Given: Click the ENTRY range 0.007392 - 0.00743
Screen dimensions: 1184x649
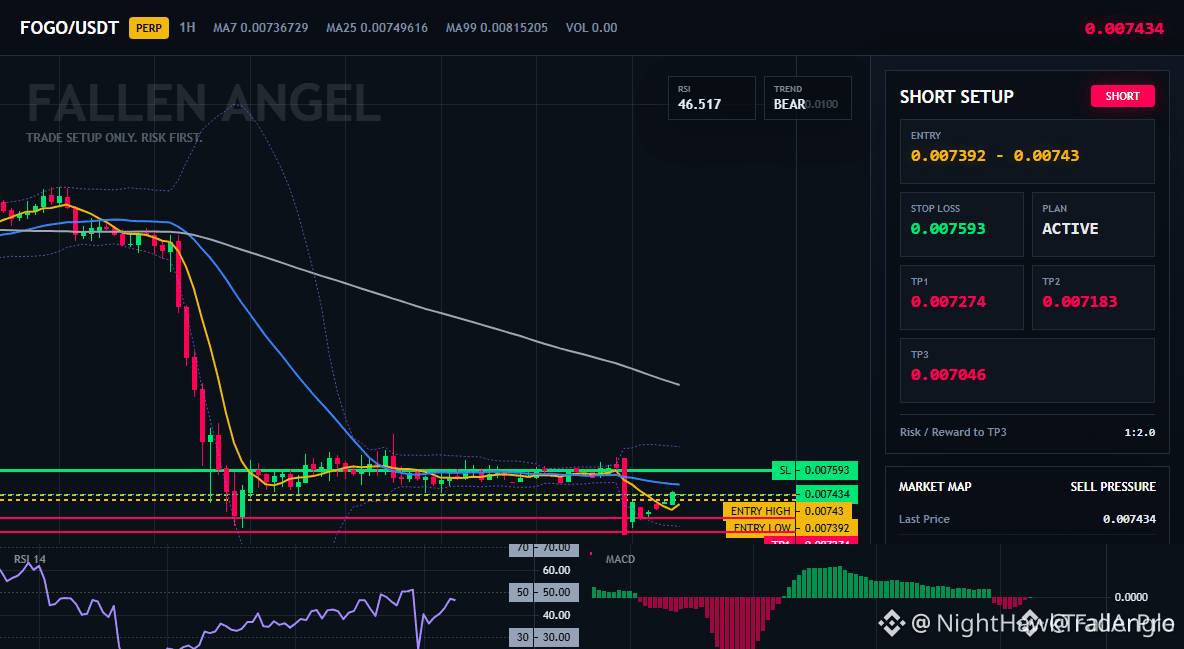Looking at the screenshot, I should 994,156.
